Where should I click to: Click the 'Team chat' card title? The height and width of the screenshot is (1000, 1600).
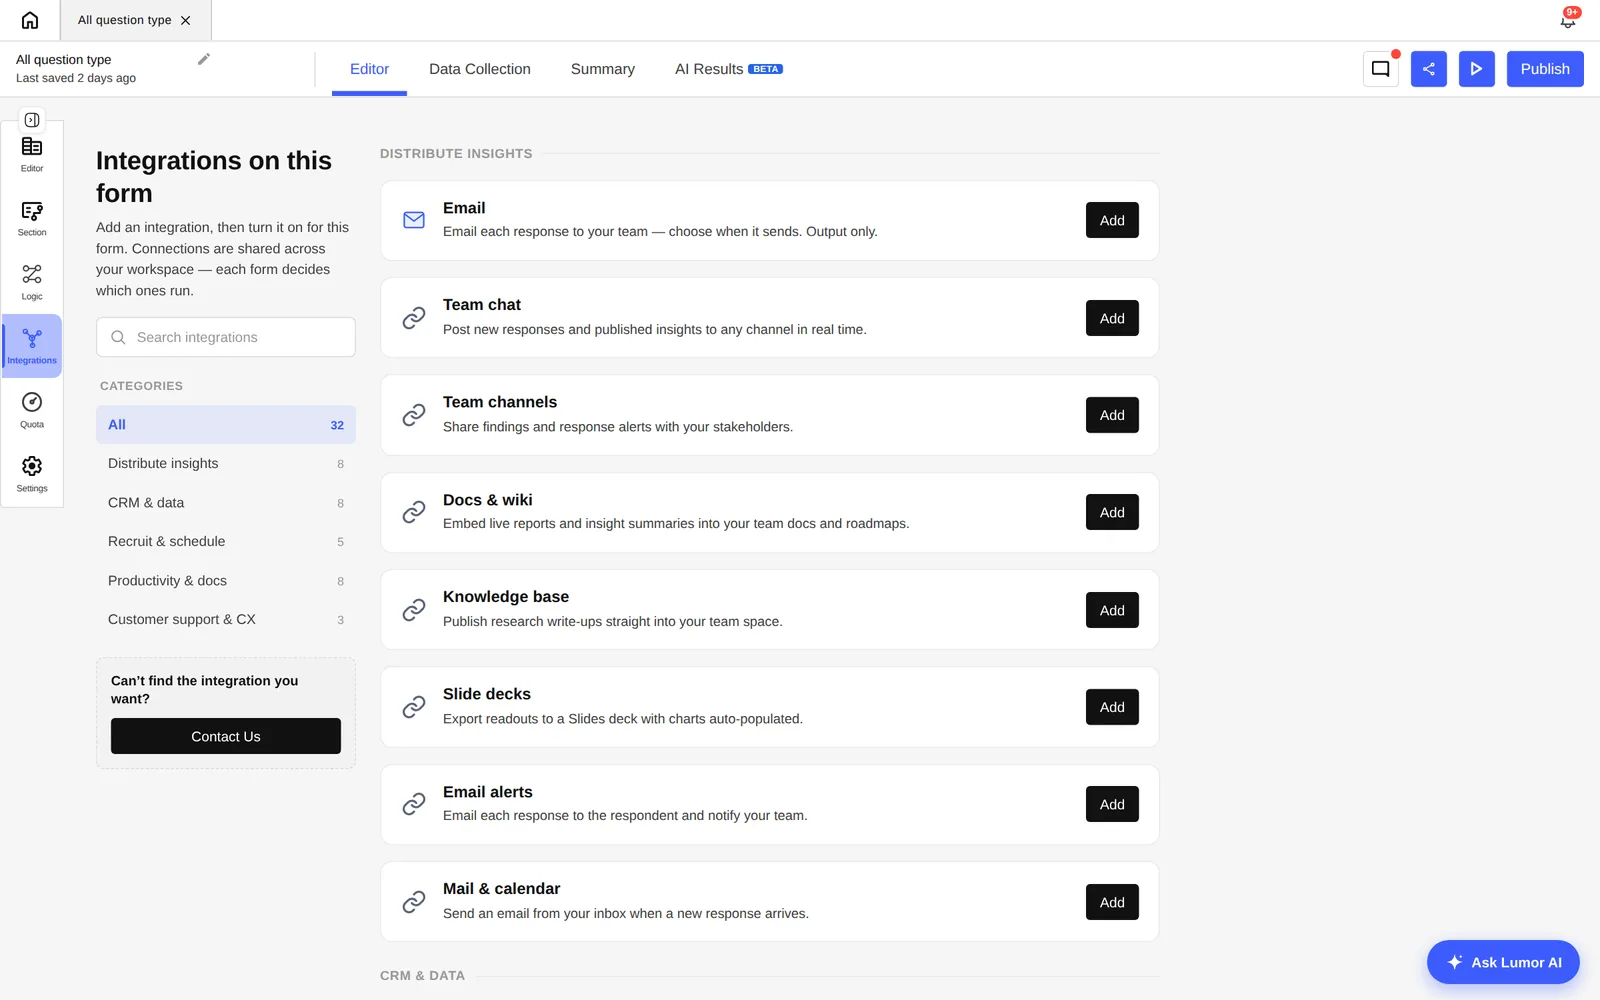482,305
